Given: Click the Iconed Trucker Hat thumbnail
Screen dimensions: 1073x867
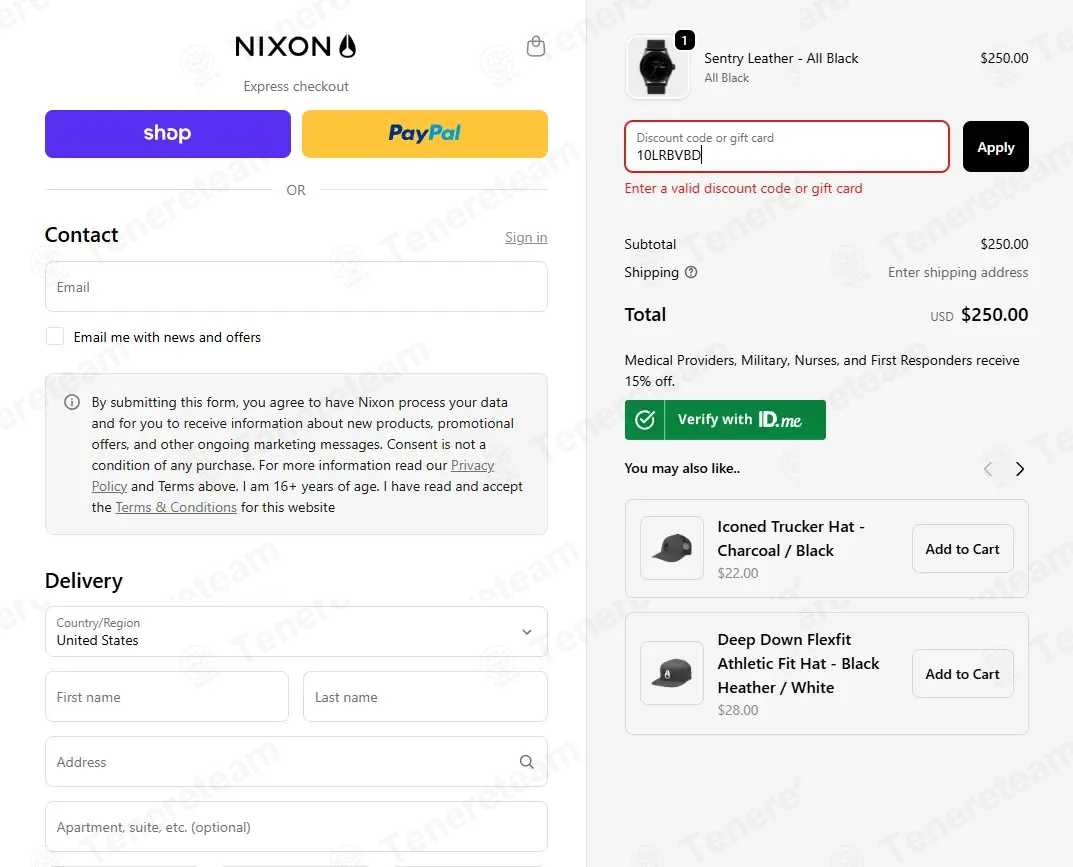Looking at the screenshot, I should (672, 548).
